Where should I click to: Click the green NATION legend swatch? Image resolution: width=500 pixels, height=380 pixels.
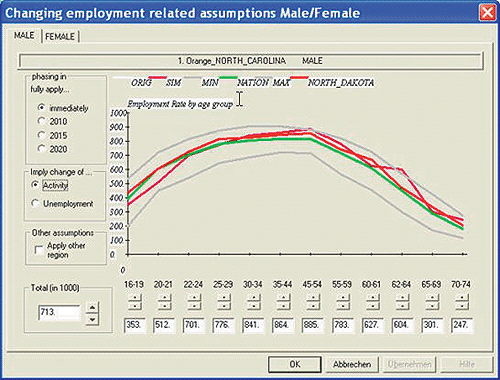[228, 78]
